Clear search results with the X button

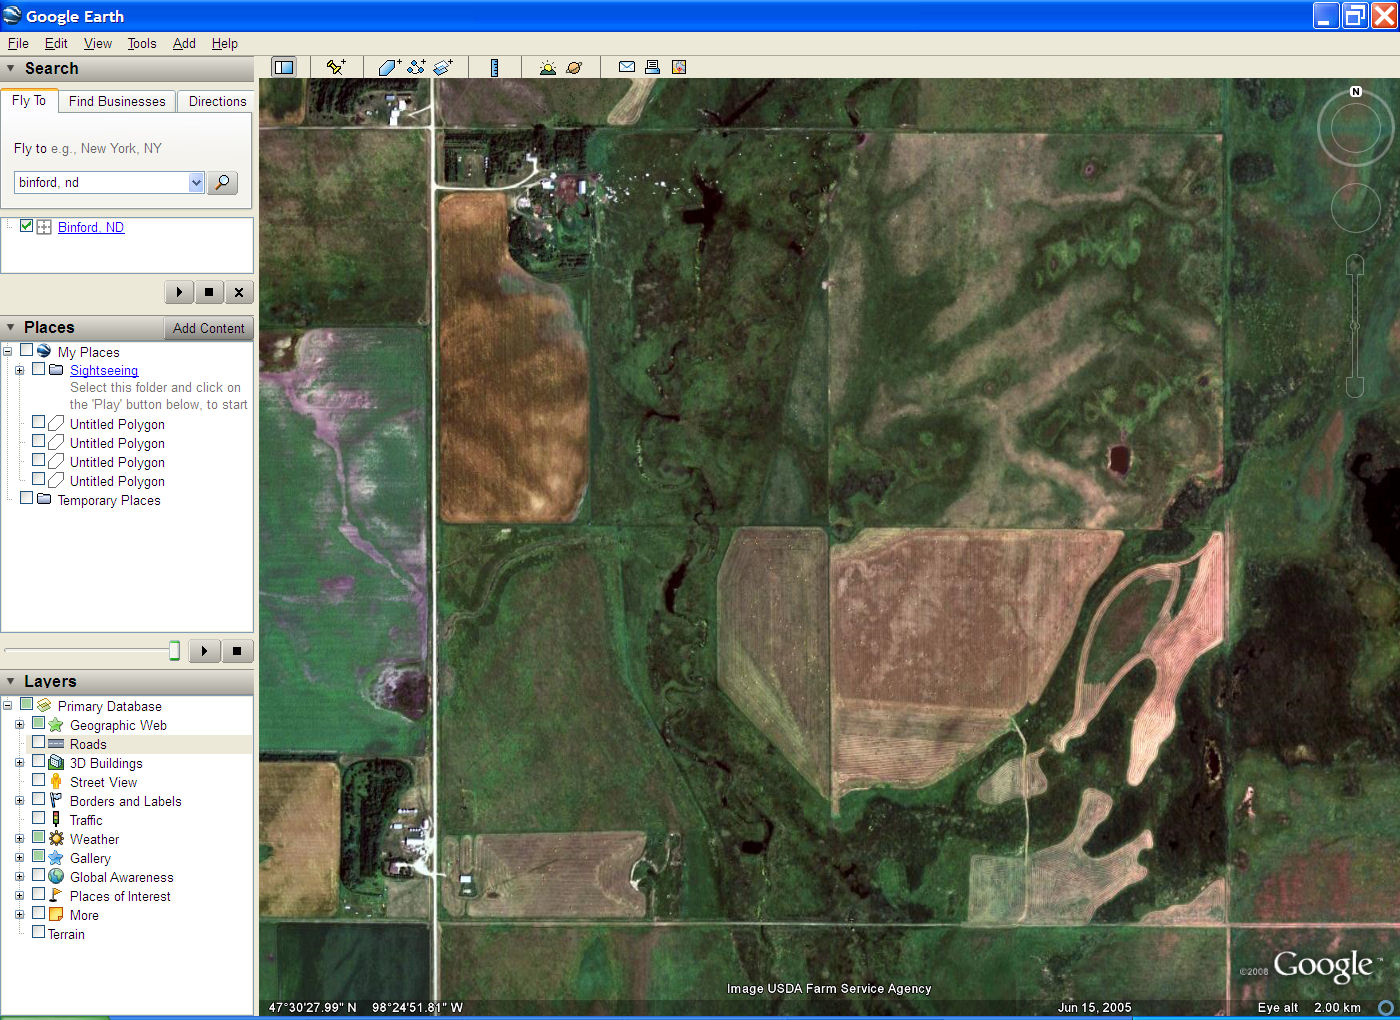click(x=239, y=292)
